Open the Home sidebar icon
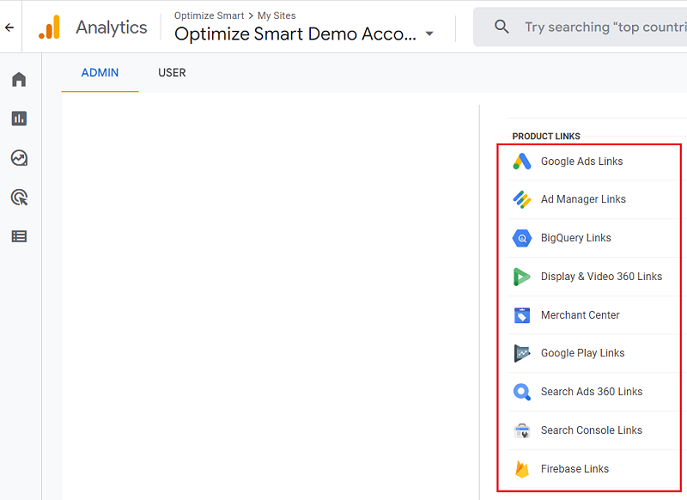The height and width of the screenshot is (500, 687). (x=19, y=79)
